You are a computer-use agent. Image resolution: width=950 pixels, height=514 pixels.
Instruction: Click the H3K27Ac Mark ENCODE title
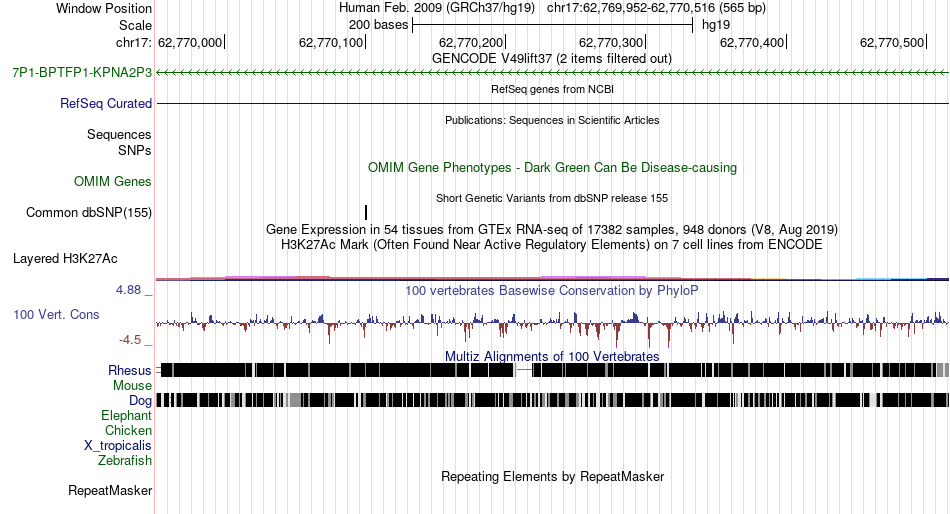tap(552, 245)
